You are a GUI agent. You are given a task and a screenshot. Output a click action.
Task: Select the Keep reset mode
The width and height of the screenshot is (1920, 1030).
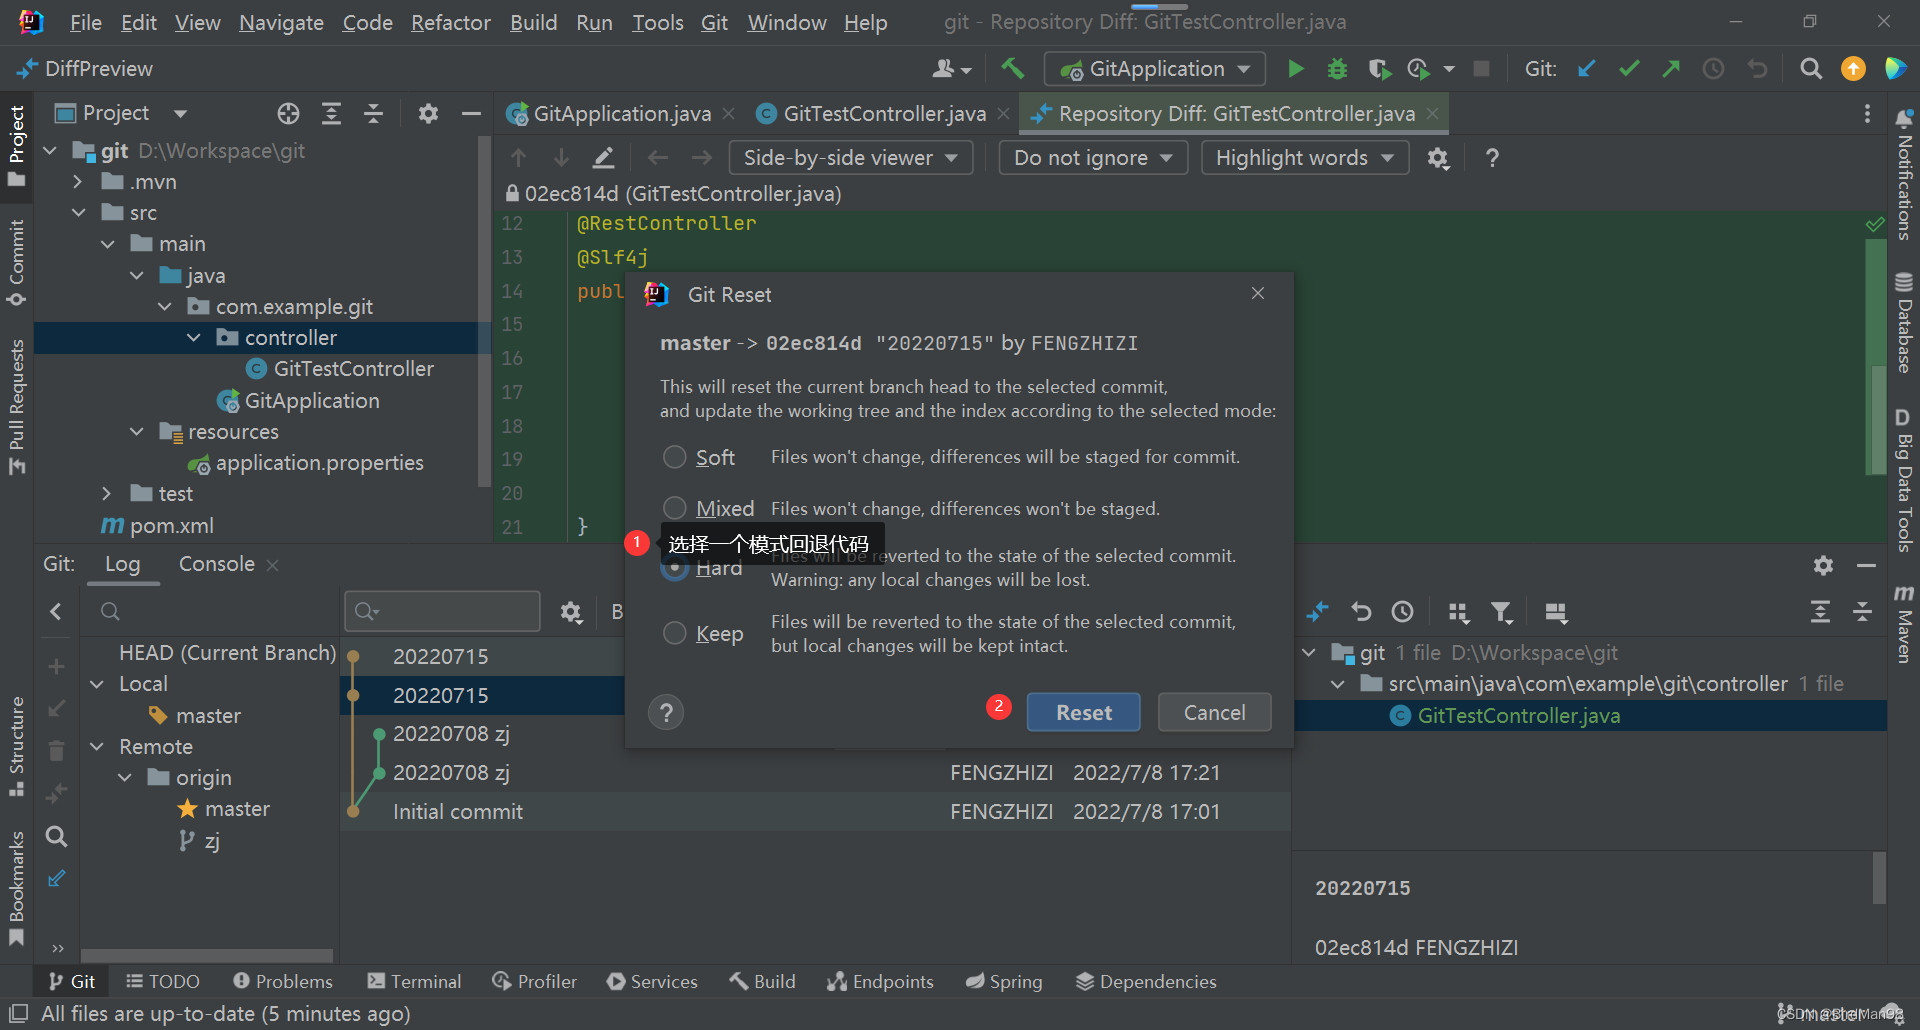click(675, 633)
